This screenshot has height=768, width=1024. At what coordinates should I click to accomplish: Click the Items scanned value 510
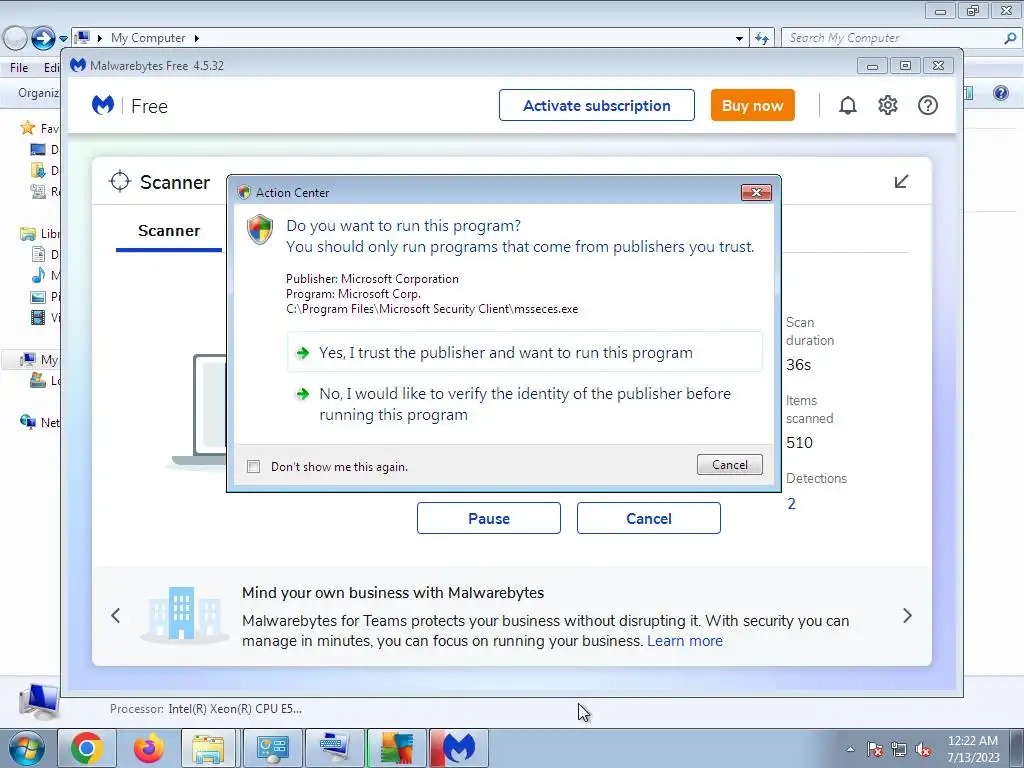coord(799,442)
